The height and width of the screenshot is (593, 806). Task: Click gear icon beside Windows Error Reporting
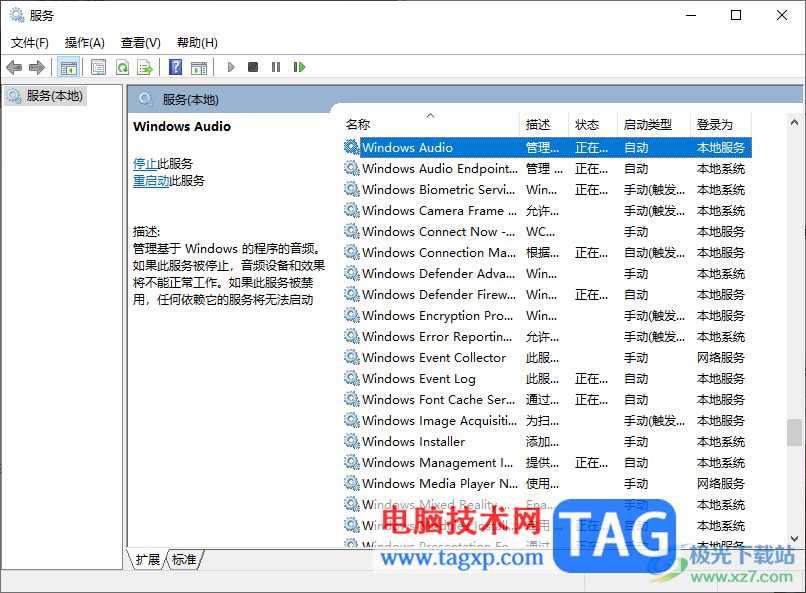click(352, 337)
